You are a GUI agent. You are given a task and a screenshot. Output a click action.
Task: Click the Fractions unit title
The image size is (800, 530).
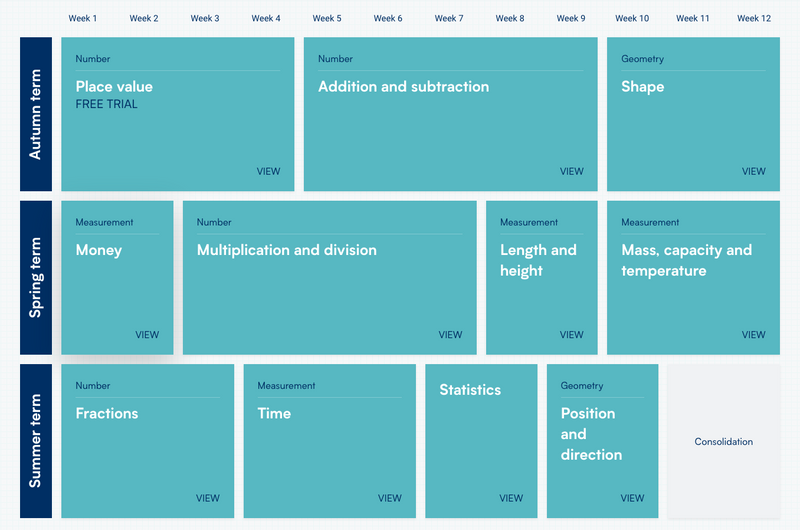coord(107,413)
